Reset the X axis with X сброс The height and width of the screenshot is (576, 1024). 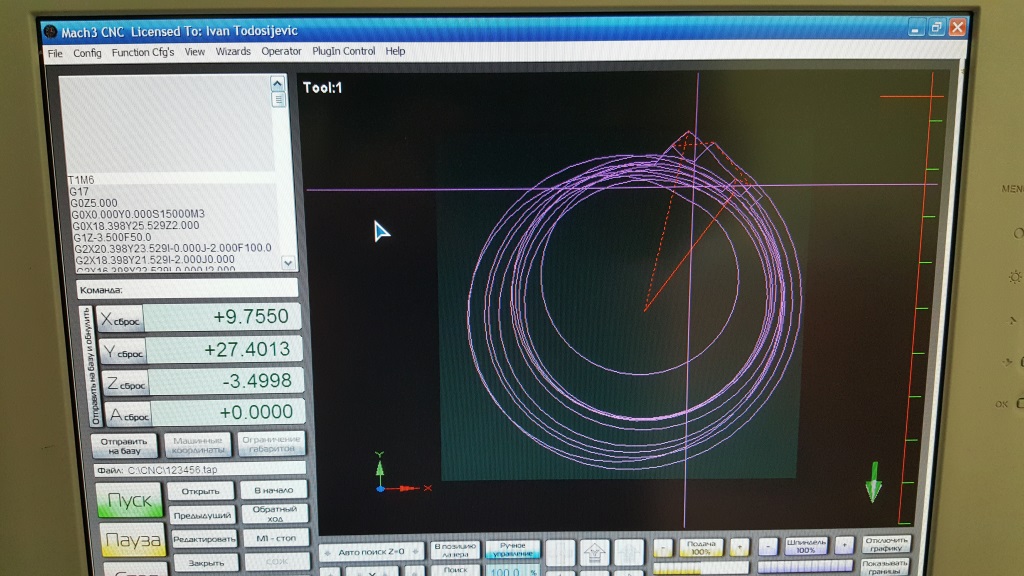click(x=120, y=319)
